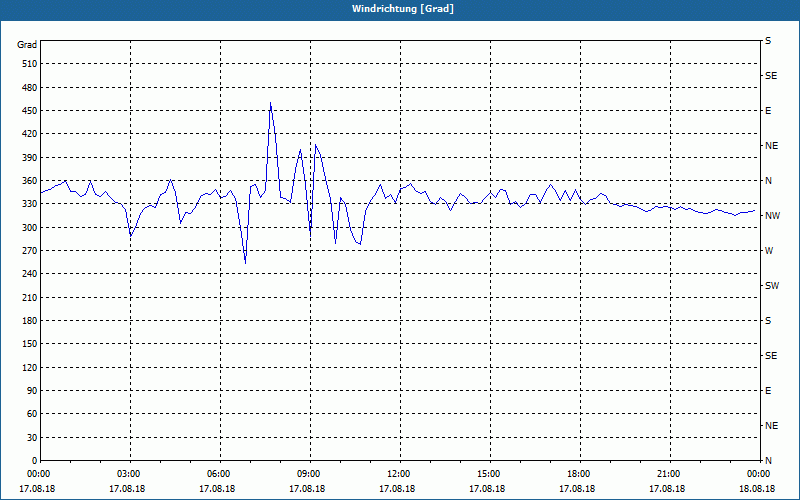Select the W compass label on right axis
The image size is (800, 500).
tap(769, 251)
